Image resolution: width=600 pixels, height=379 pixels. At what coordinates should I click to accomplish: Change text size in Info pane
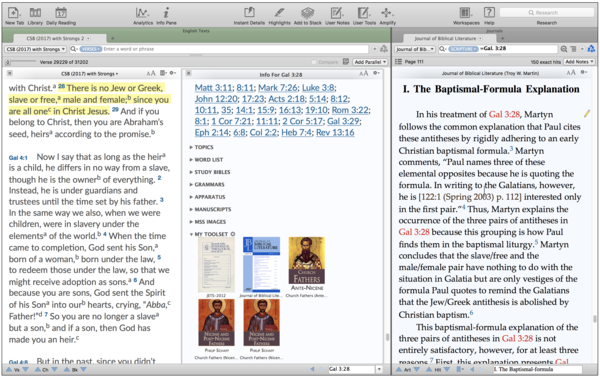(364, 74)
